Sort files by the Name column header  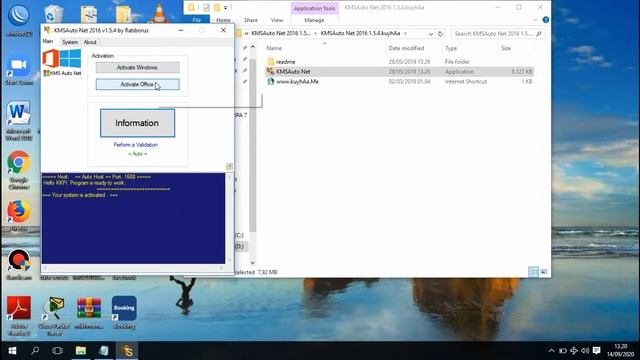click(274, 48)
